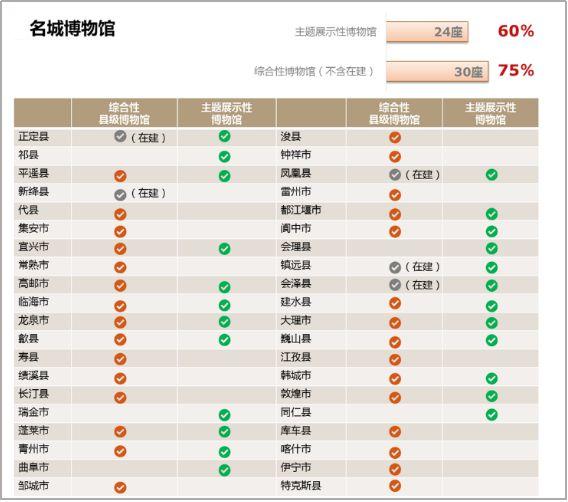568x502 pixels.
Task: Click the orange check in 常熟市 row
Action: [x=120, y=267]
